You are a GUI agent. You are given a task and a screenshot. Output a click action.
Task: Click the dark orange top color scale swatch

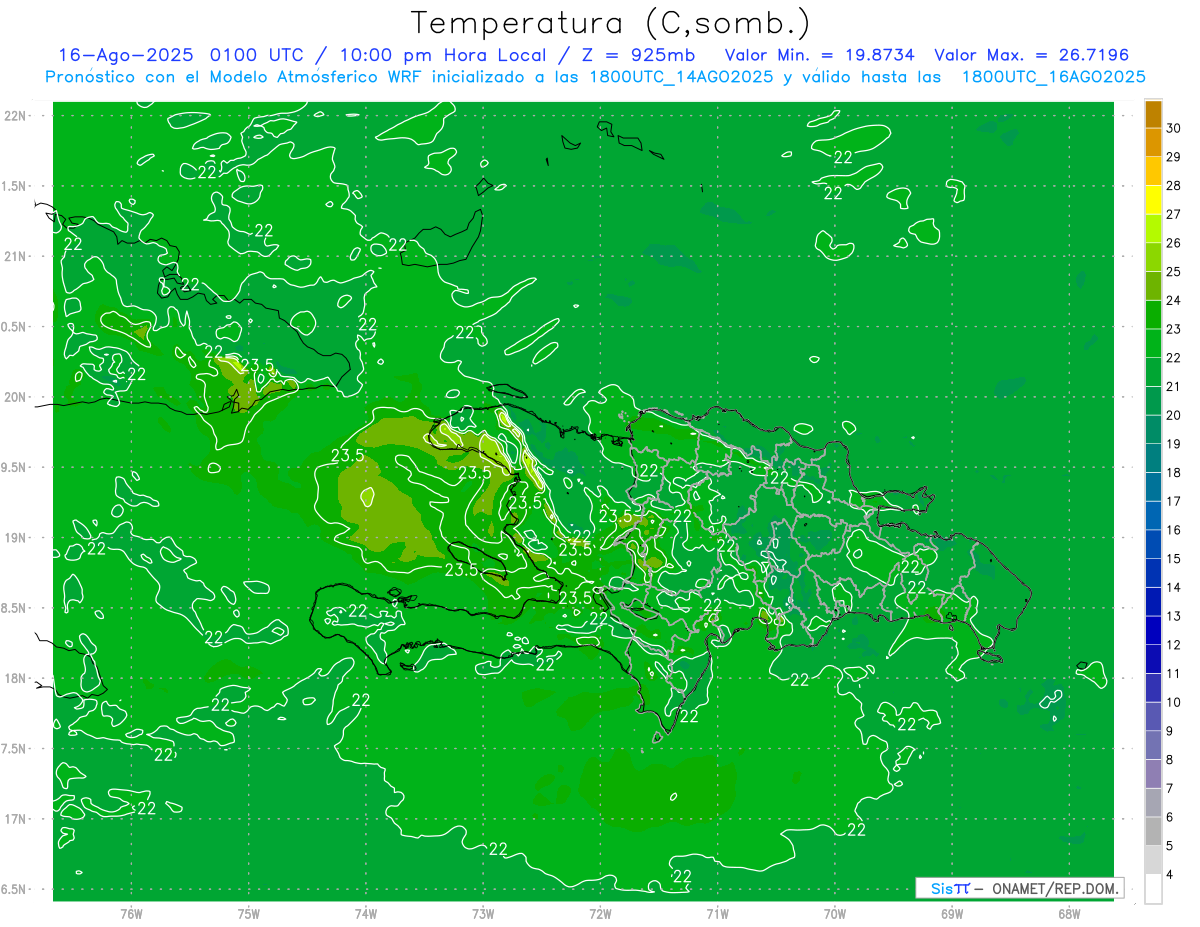click(x=1153, y=114)
